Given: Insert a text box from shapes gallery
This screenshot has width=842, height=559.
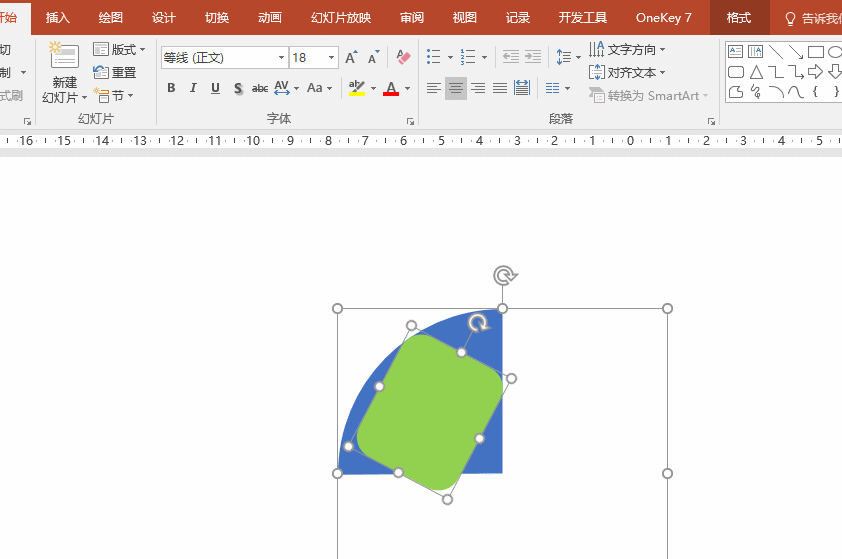Looking at the screenshot, I should 735,51.
